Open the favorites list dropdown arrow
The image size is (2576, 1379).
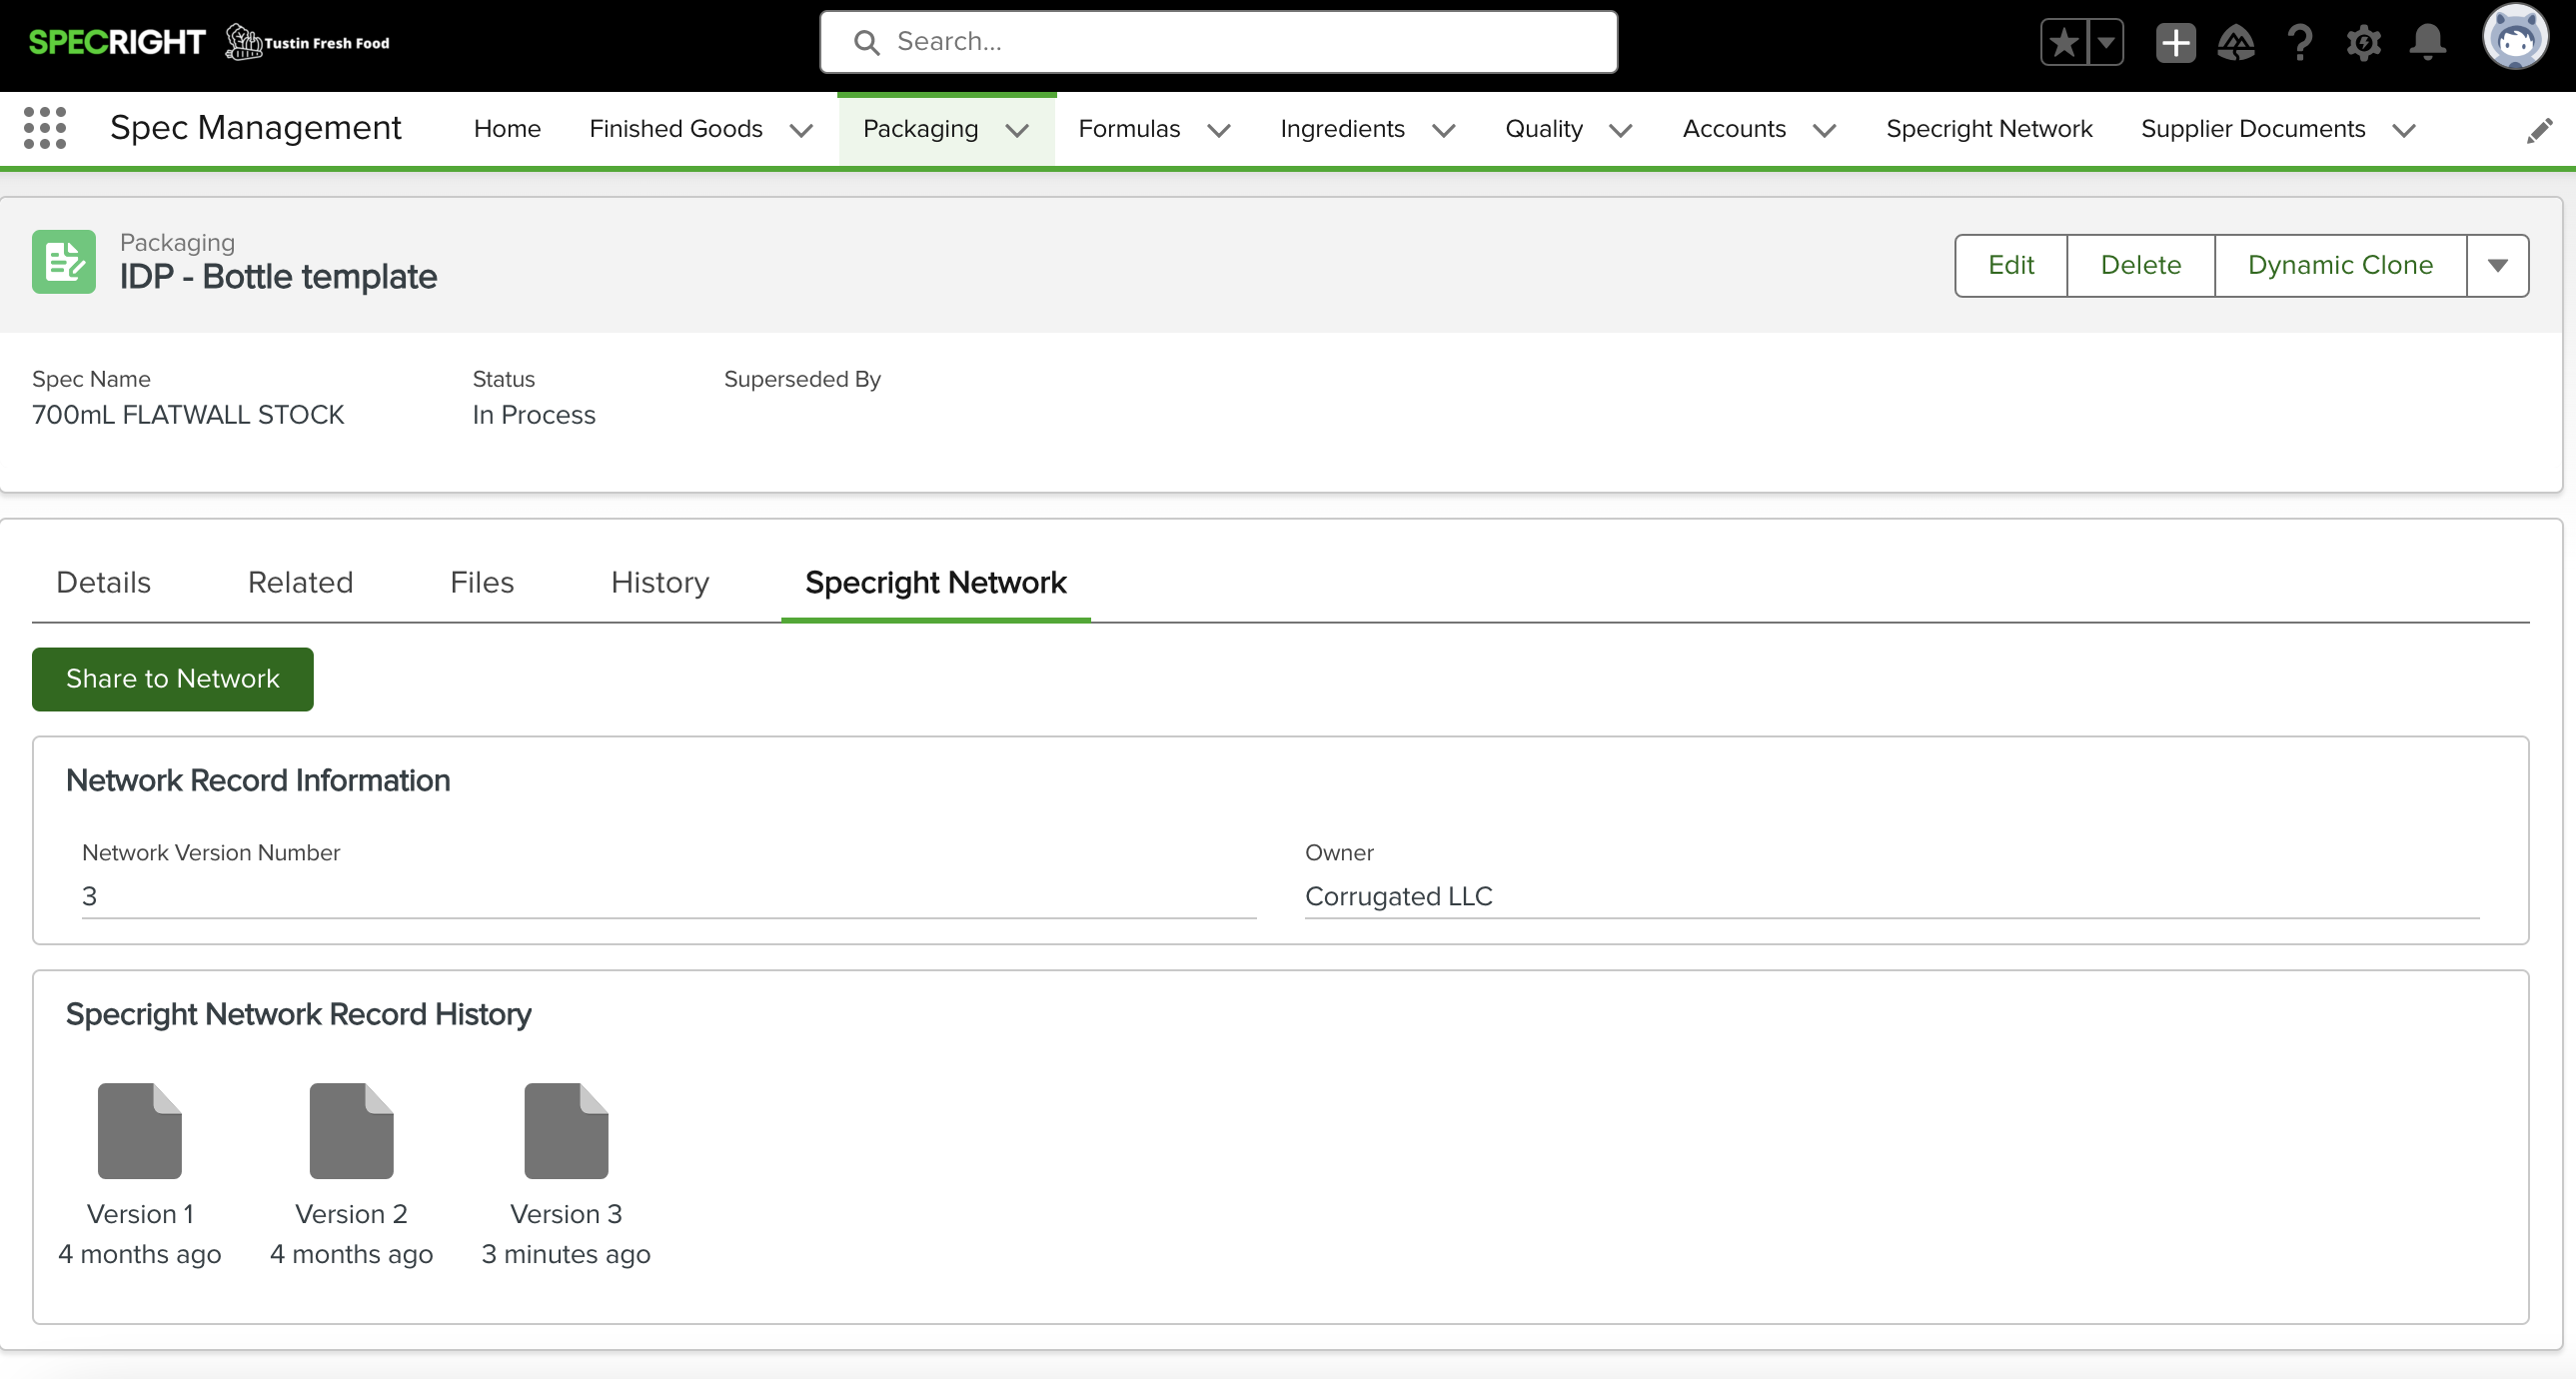pyautogui.click(x=2106, y=42)
